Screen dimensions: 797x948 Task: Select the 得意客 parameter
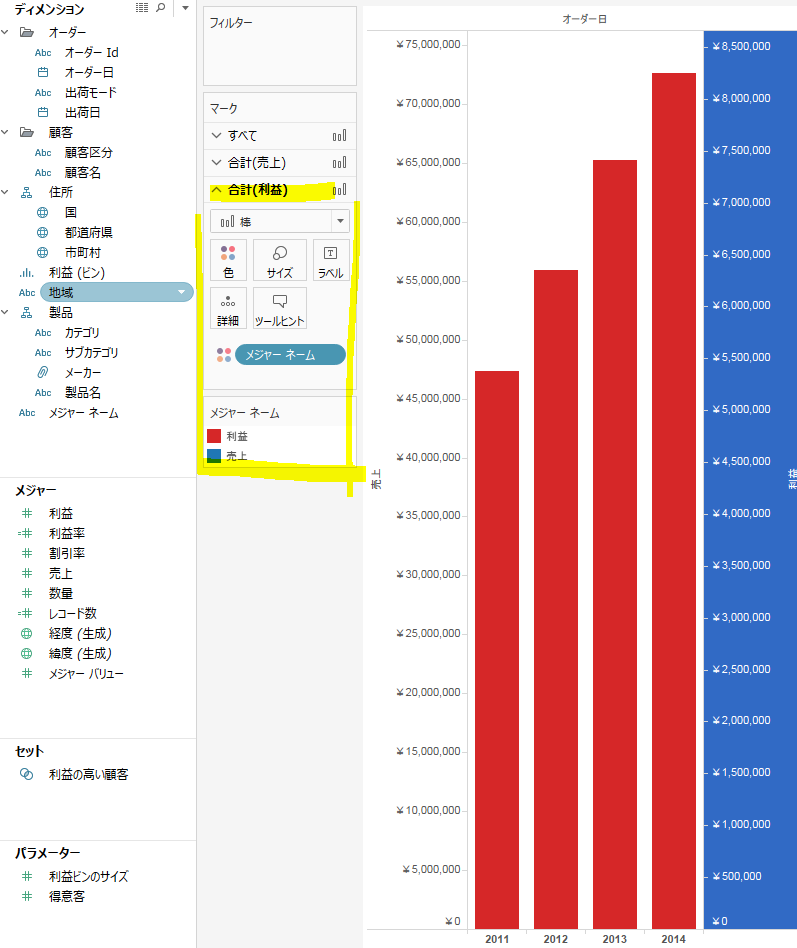67,896
